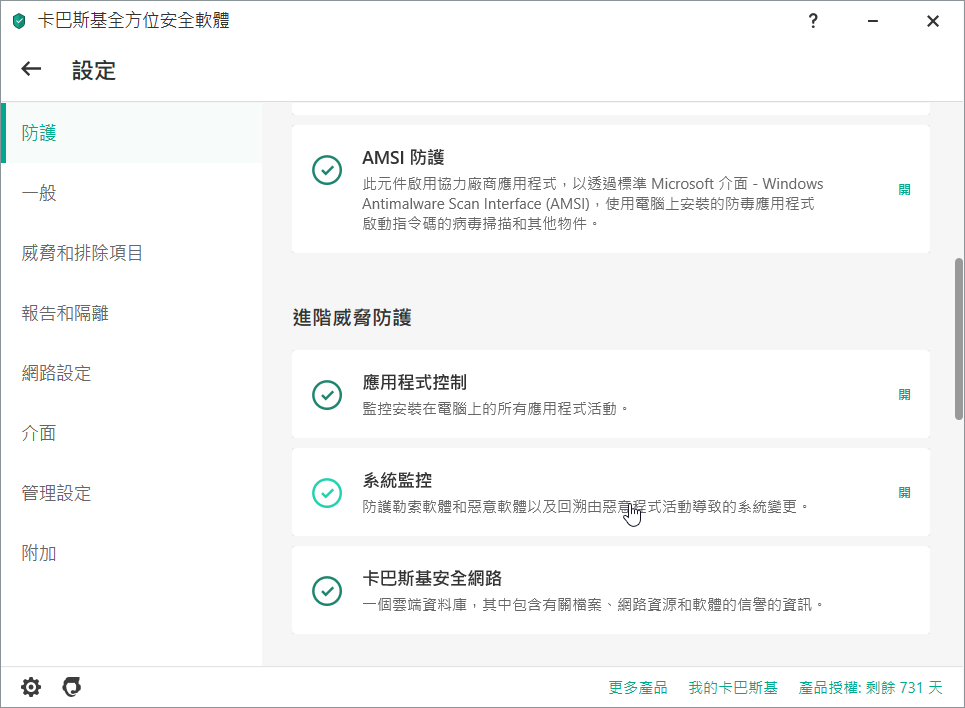Click the 我的卡巴斯基 link
This screenshot has height=708, width=965.
click(733, 688)
